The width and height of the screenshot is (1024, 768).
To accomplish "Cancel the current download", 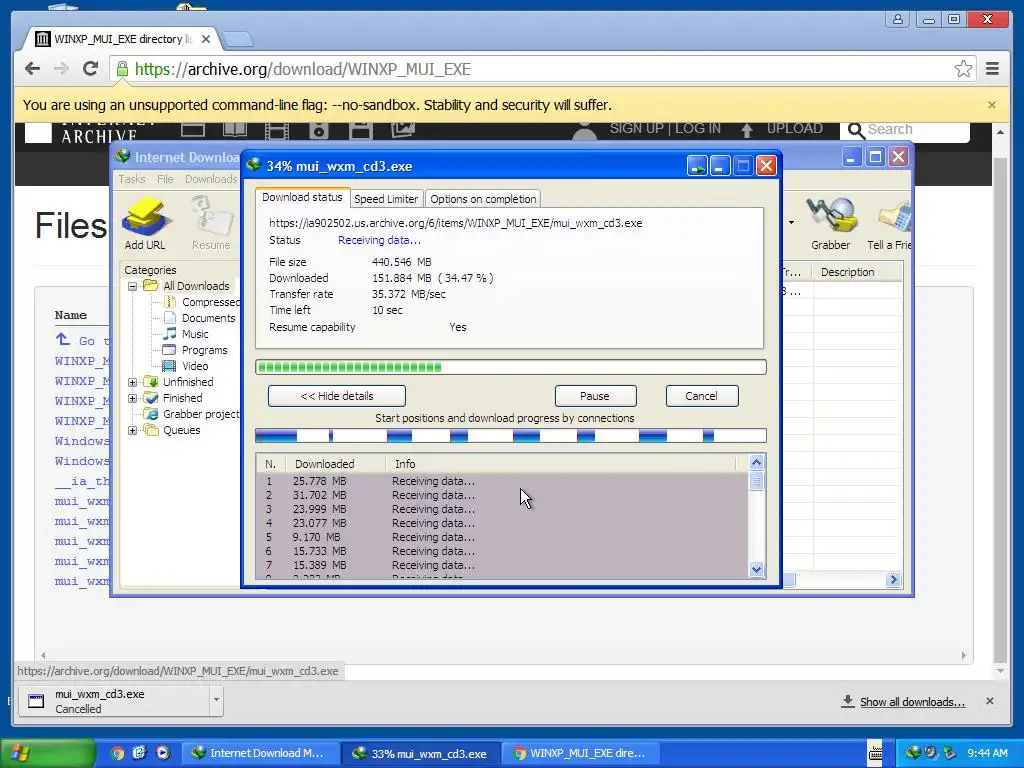I will pos(701,396).
